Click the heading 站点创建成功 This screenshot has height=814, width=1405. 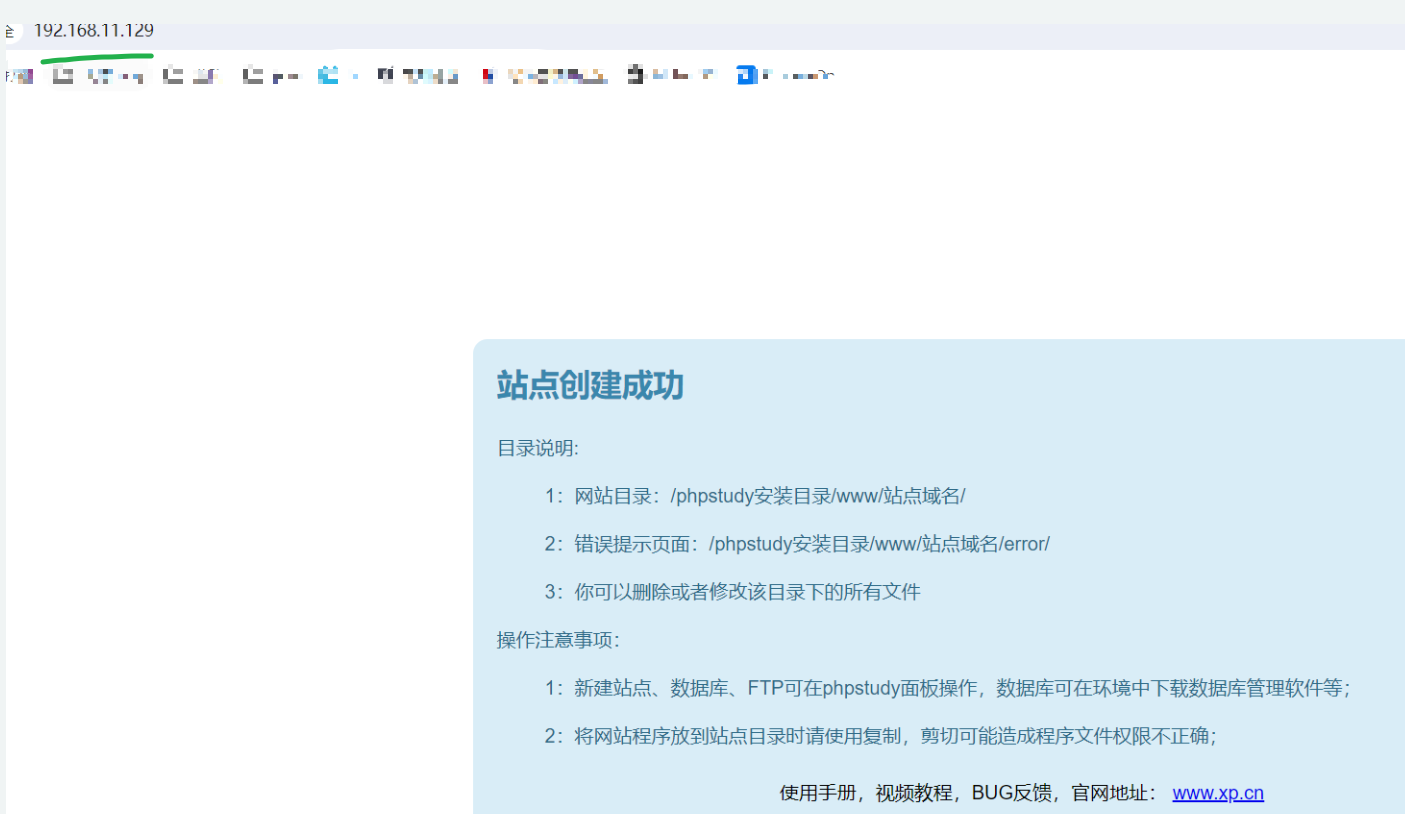click(590, 385)
